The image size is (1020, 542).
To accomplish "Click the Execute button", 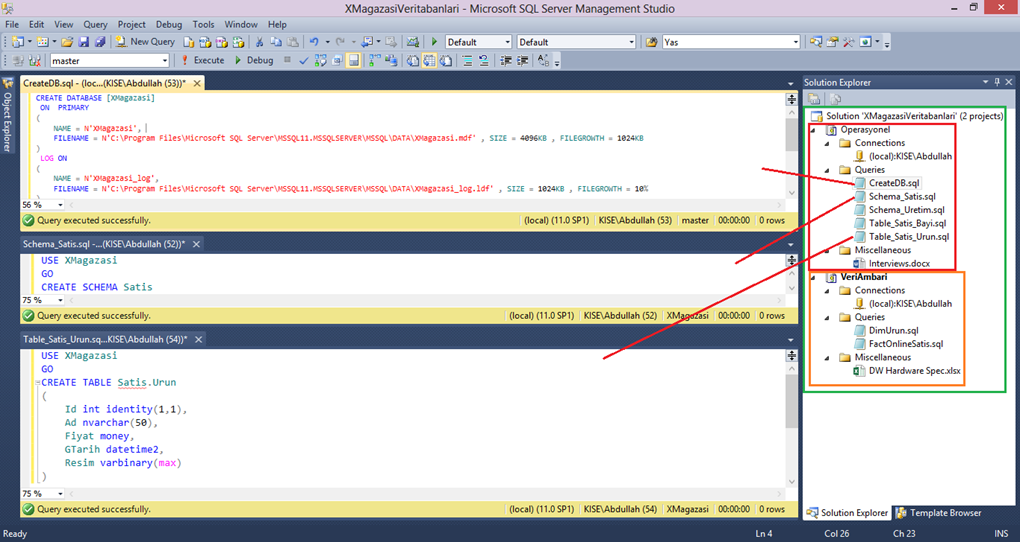I will (202, 61).
